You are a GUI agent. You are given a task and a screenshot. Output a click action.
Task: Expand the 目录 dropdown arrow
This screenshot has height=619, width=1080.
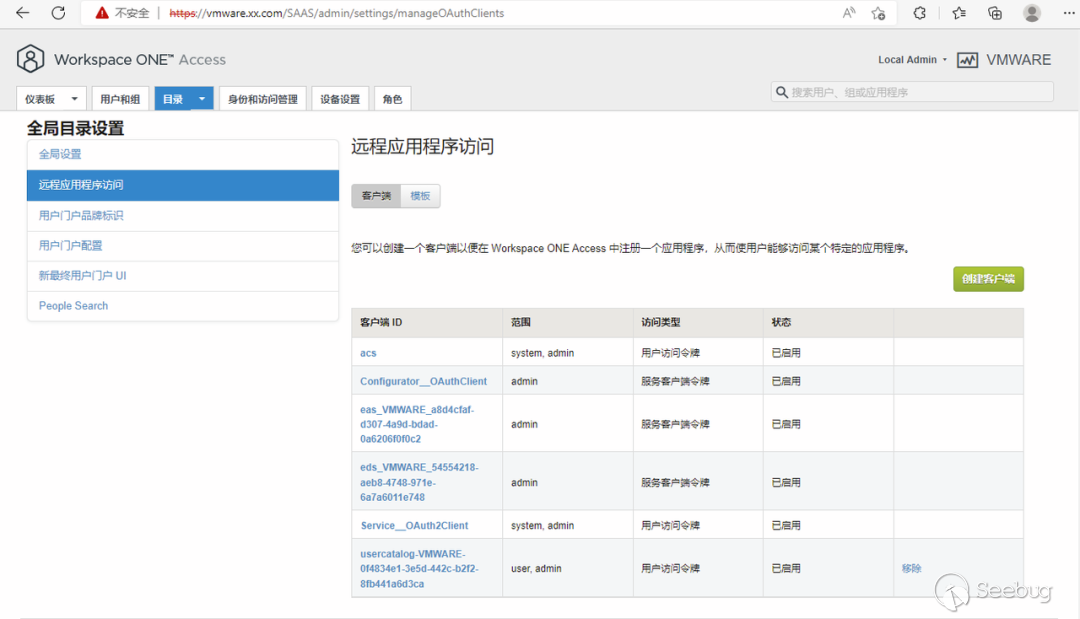click(202, 99)
